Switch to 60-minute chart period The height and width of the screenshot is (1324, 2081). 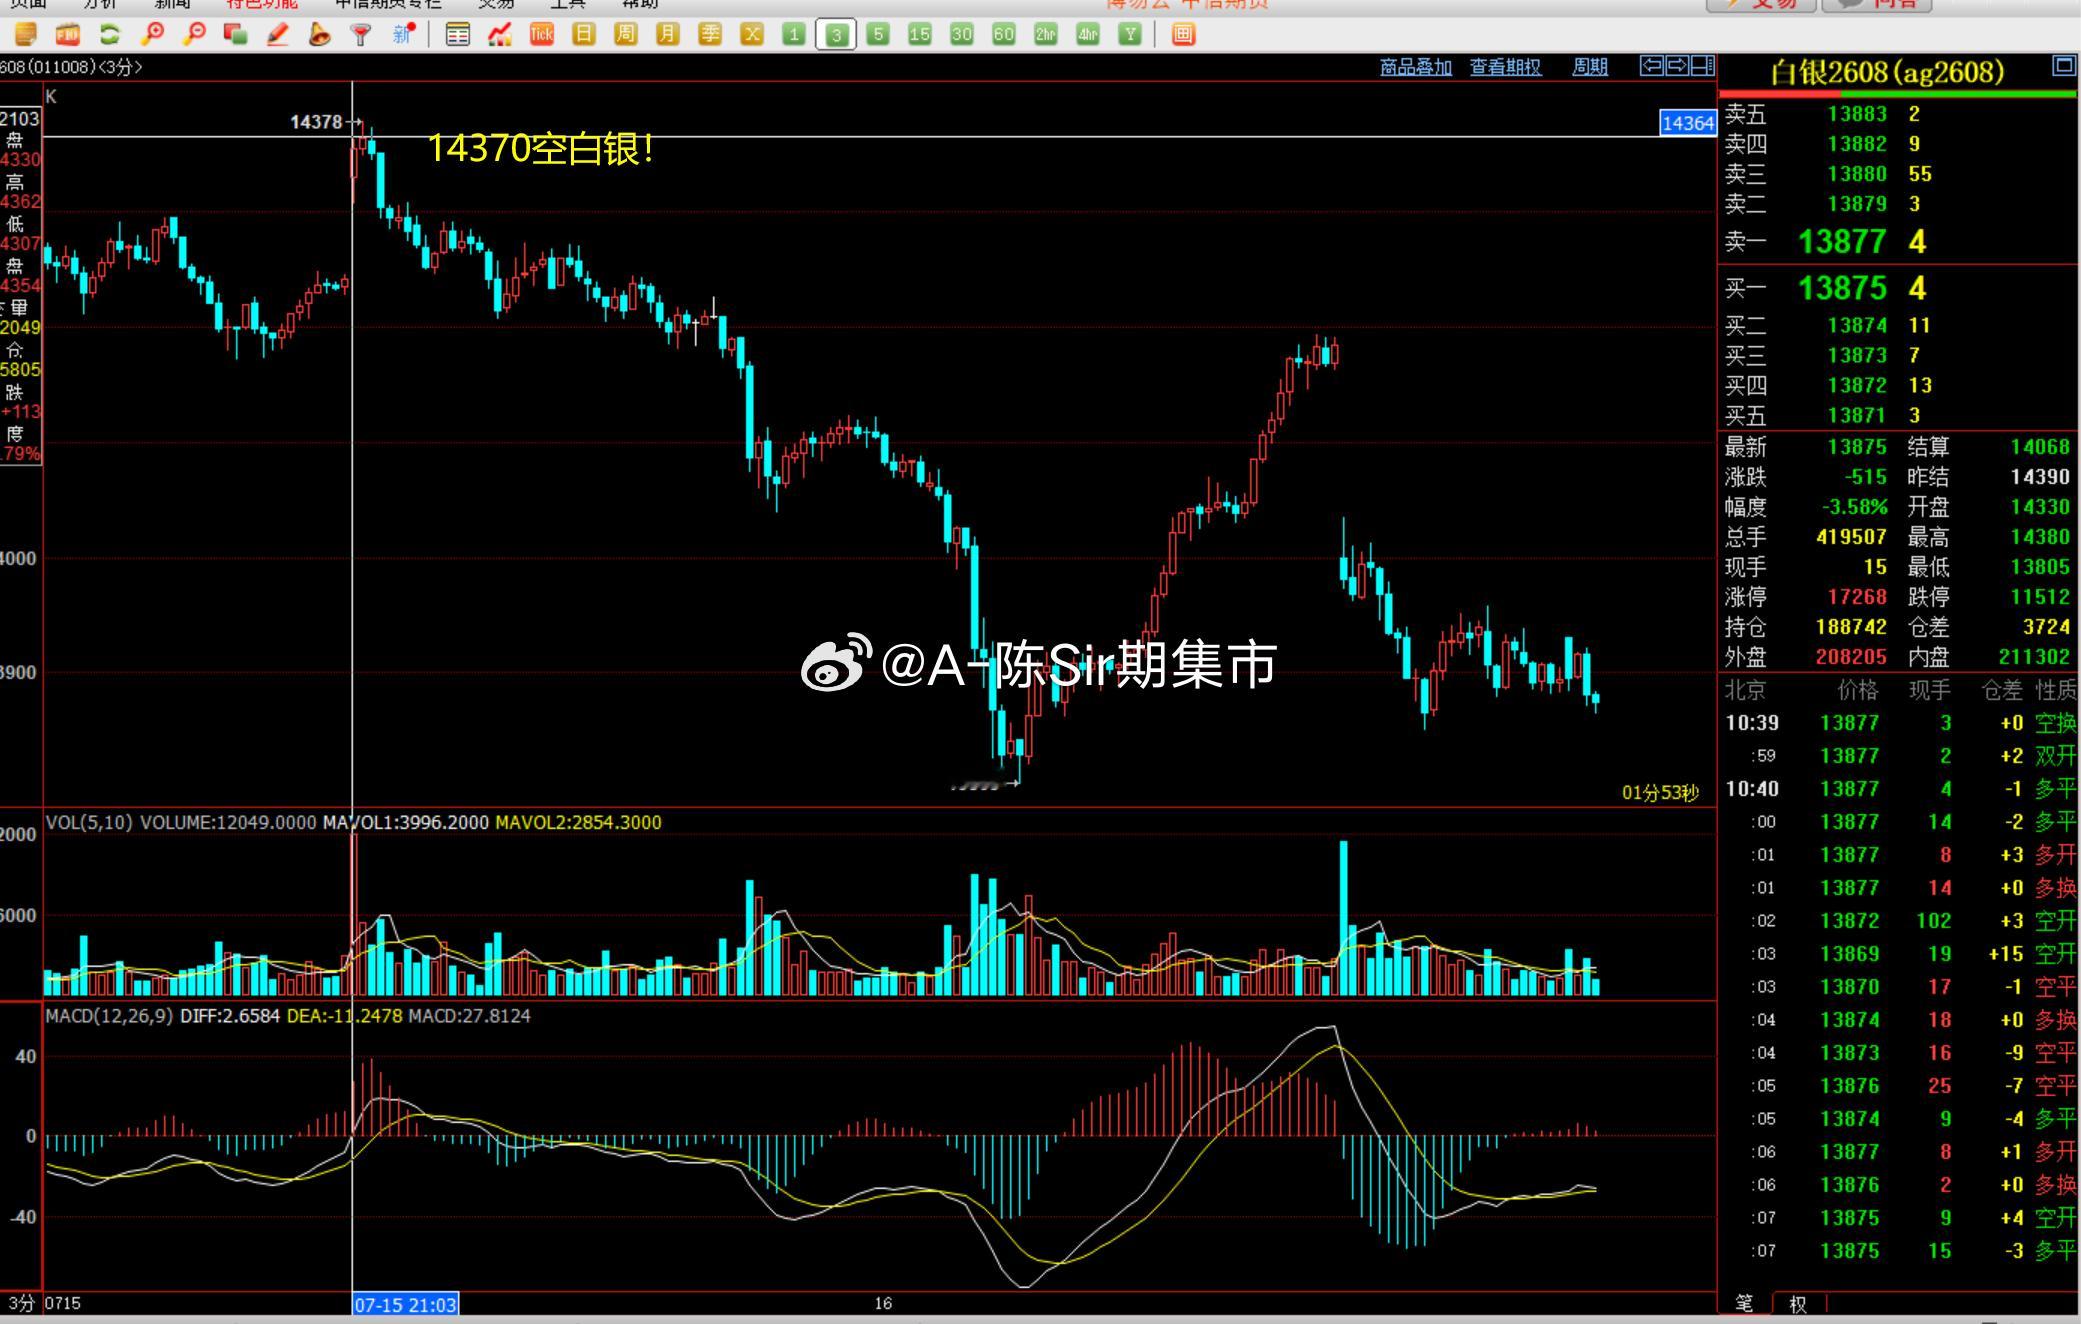click(x=1004, y=35)
